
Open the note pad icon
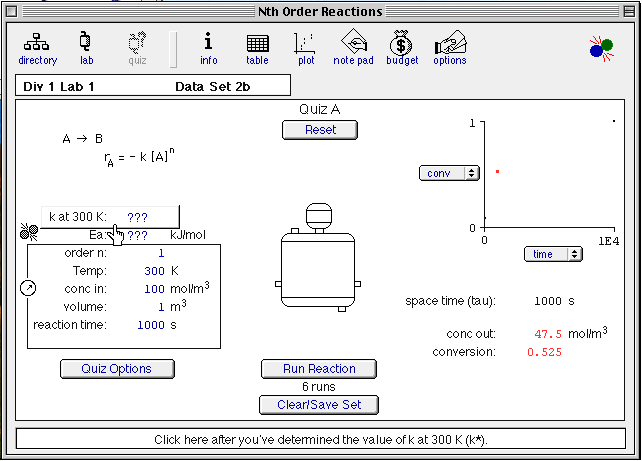(353, 43)
